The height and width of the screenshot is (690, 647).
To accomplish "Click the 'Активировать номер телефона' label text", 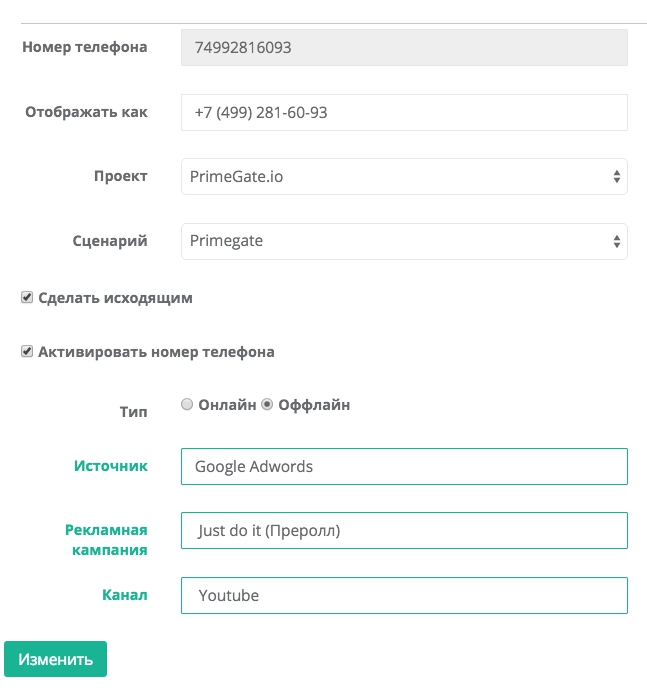I will 156,352.
